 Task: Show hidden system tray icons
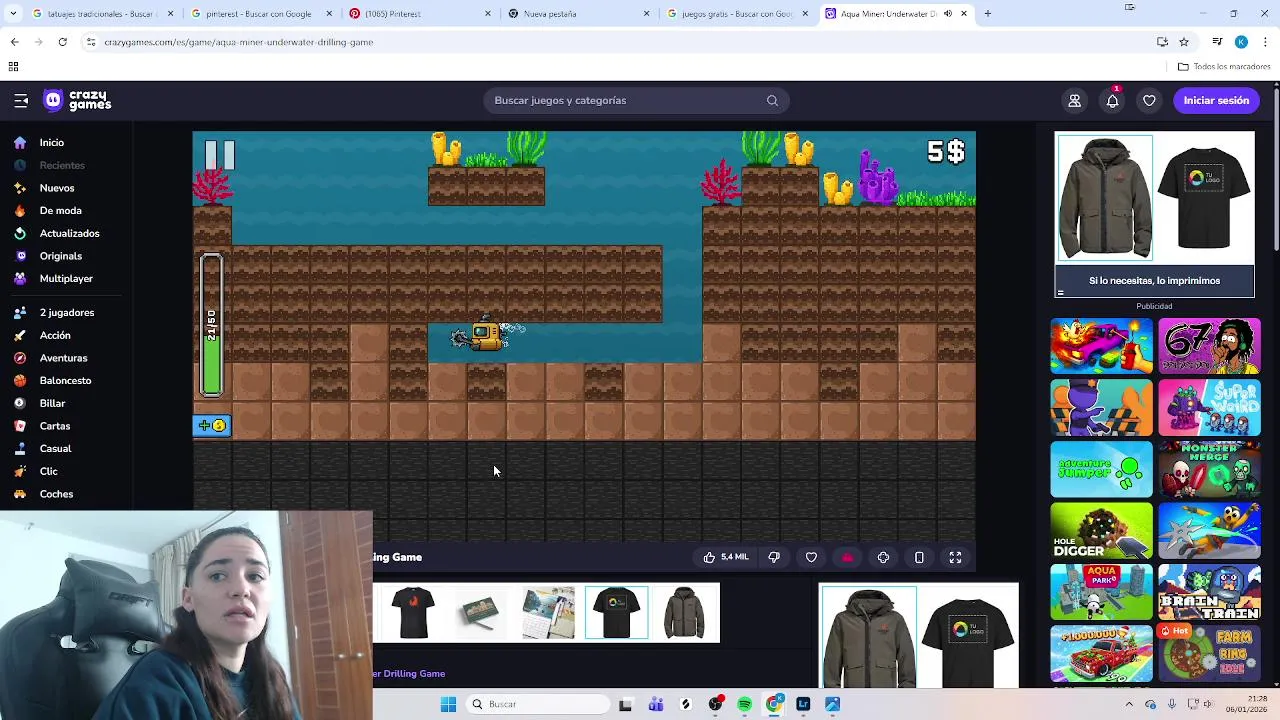click(1129, 704)
